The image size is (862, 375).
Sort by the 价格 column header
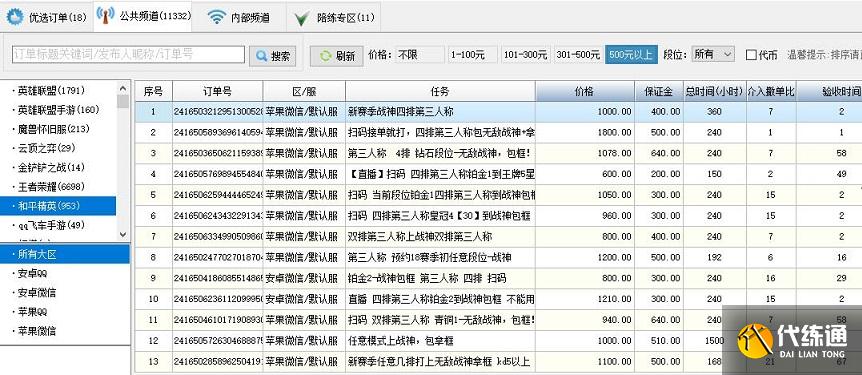[x=585, y=91]
